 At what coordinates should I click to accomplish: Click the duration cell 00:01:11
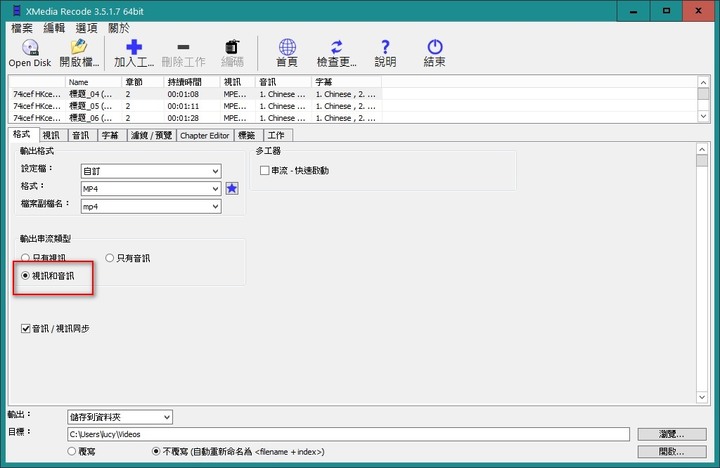[183, 106]
